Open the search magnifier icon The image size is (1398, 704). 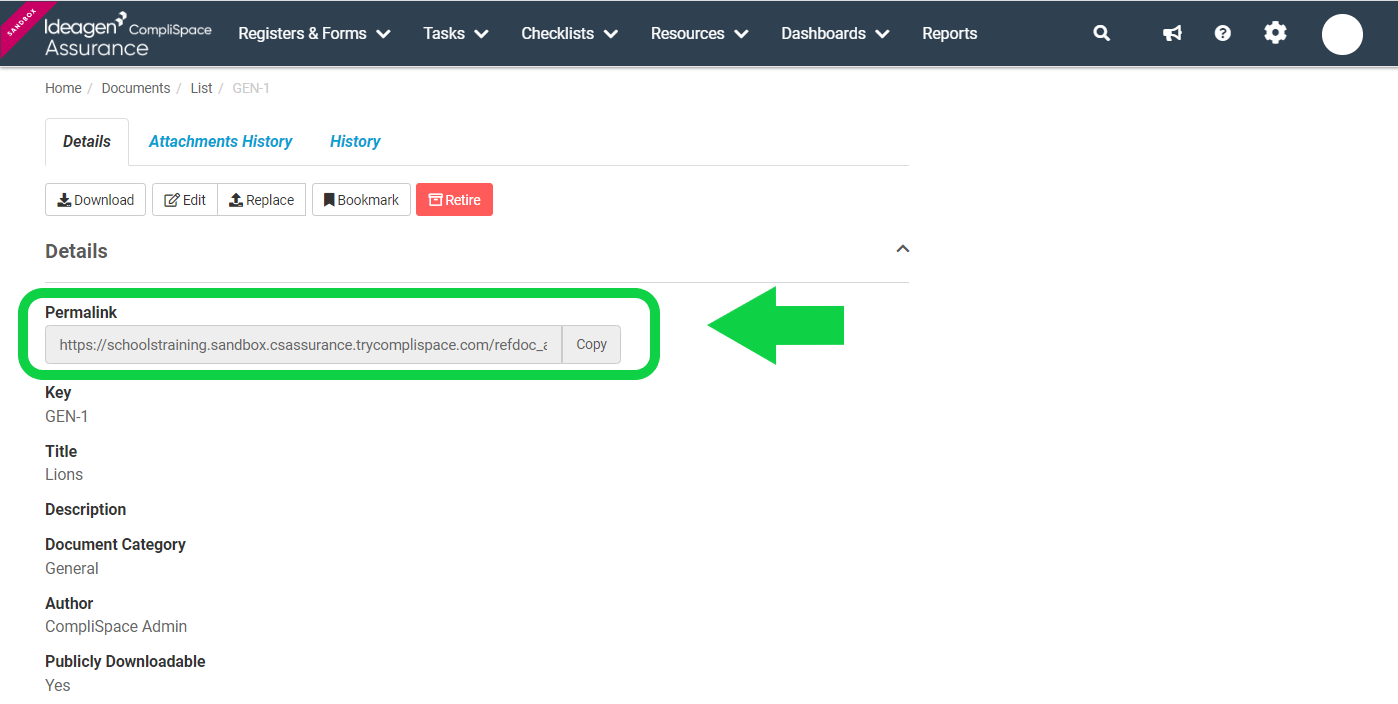click(x=1101, y=33)
